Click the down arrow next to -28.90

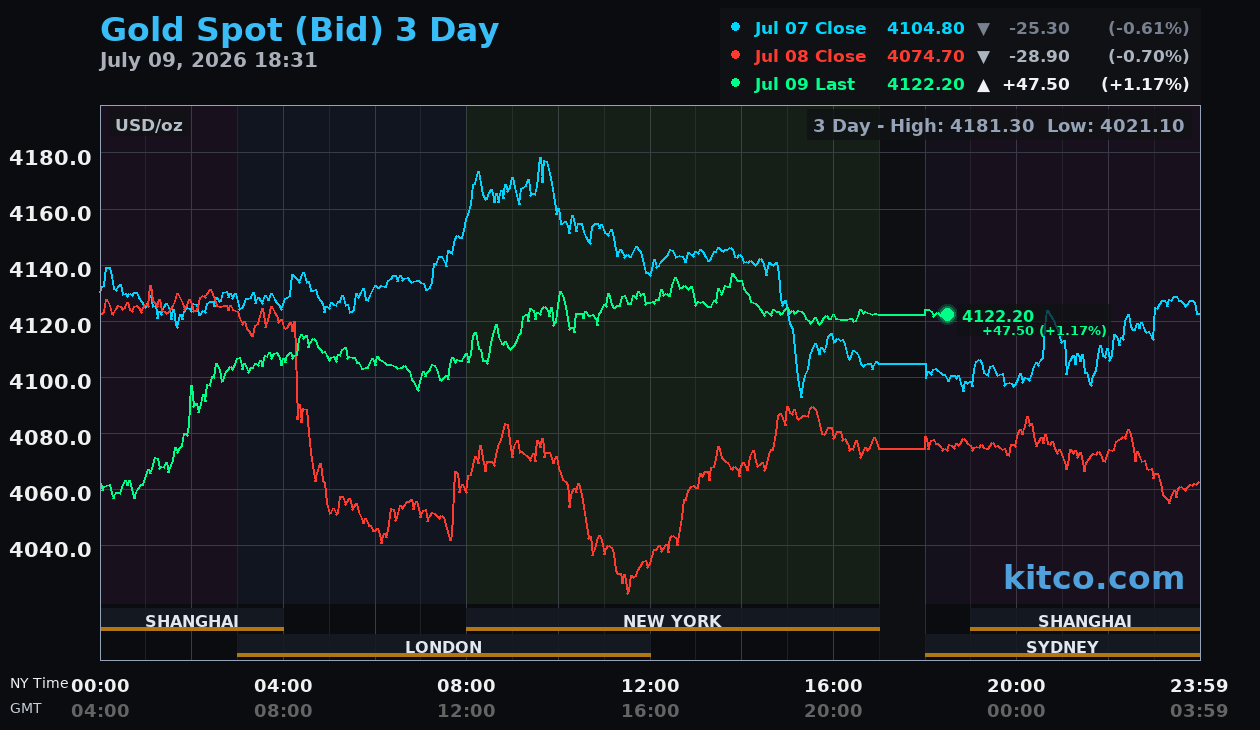coord(983,57)
